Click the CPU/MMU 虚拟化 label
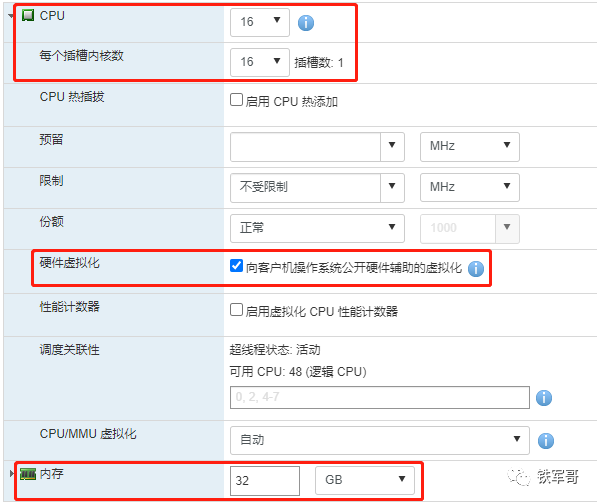 [x=88, y=434]
